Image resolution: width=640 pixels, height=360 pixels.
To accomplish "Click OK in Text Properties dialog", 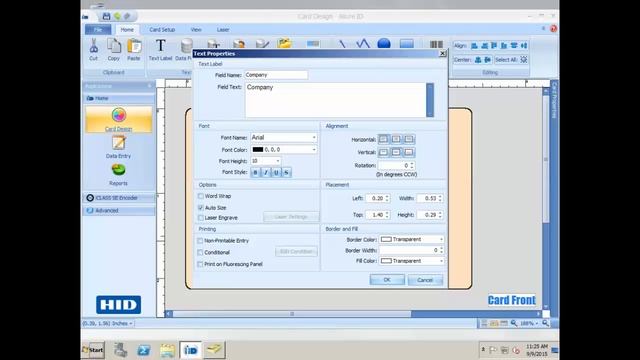I will 387,280.
